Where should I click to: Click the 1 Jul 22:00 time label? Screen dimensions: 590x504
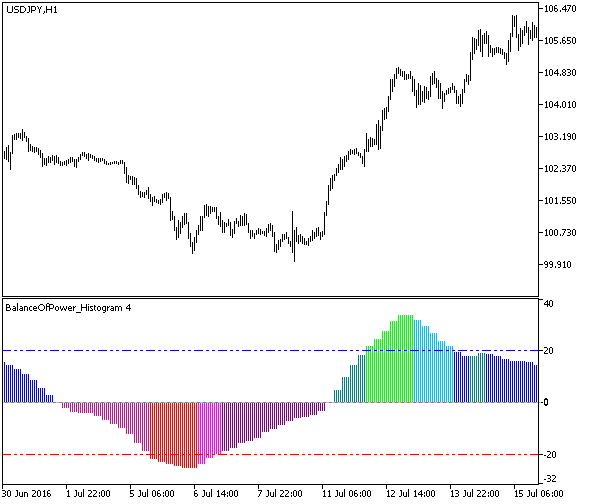(x=88, y=494)
